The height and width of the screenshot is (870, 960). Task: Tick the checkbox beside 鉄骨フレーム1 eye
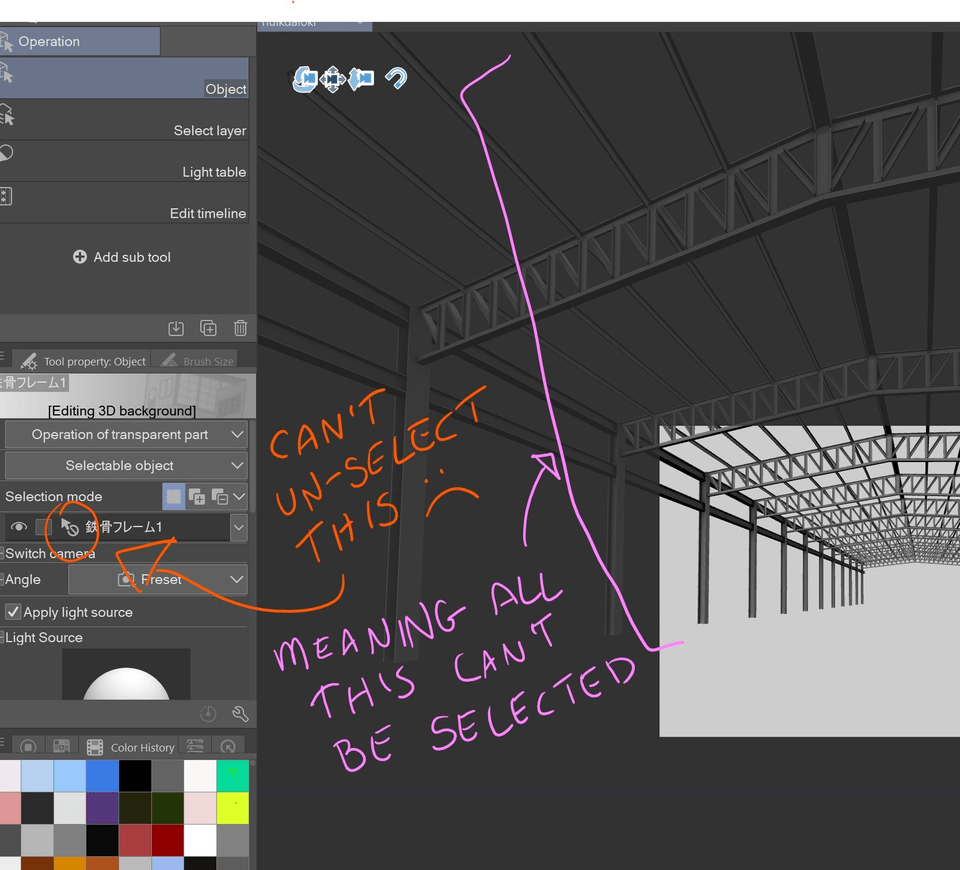click(43, 527)
